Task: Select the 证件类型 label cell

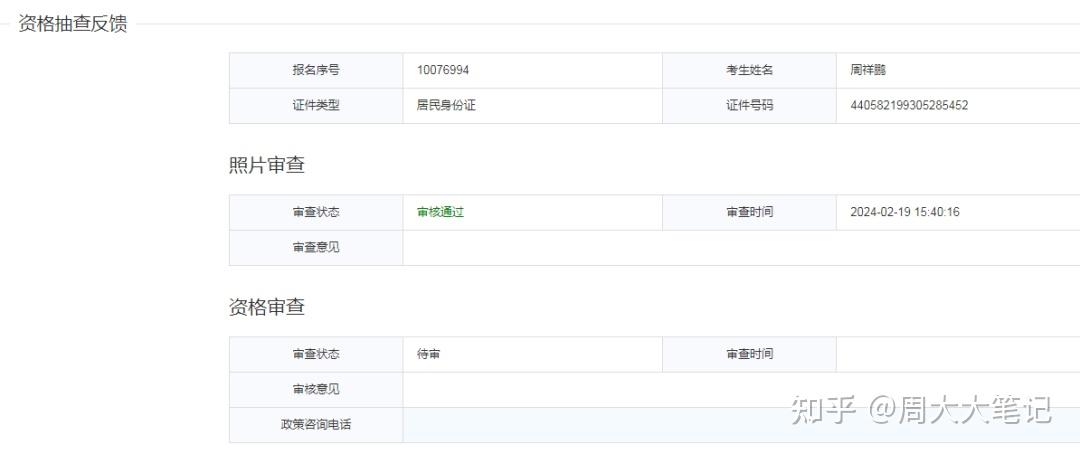Action: tap(316, 105)
